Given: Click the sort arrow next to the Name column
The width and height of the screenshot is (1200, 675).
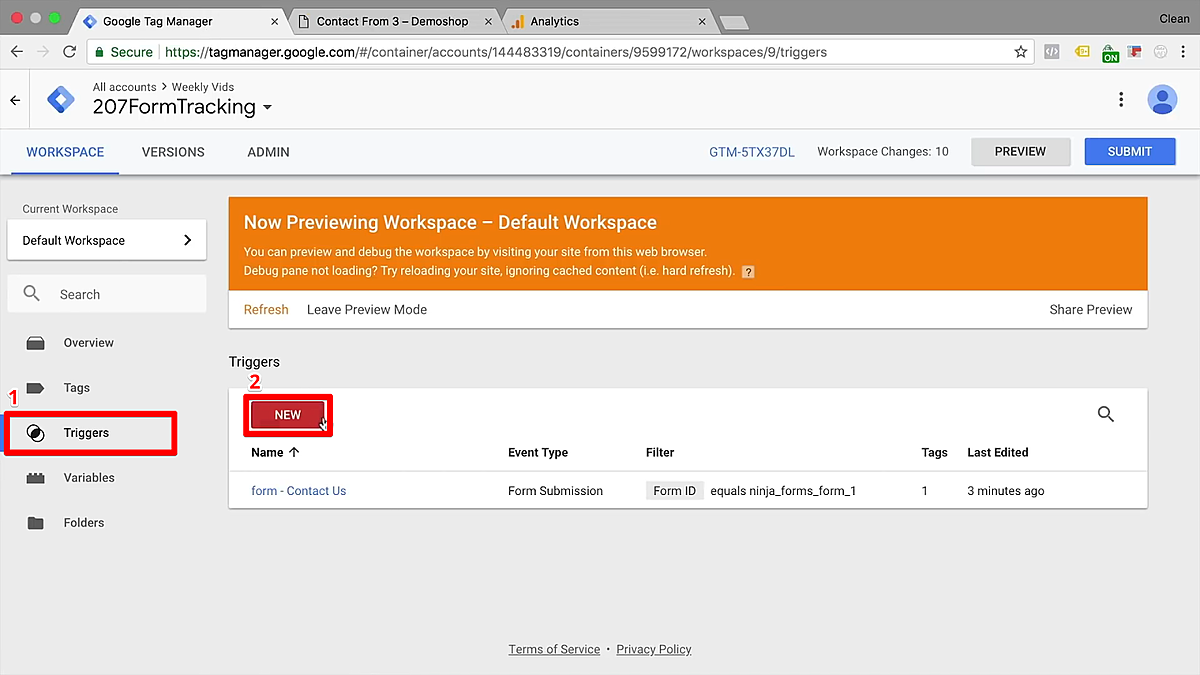Looking at the screenshot, I should tap(294, 452).
